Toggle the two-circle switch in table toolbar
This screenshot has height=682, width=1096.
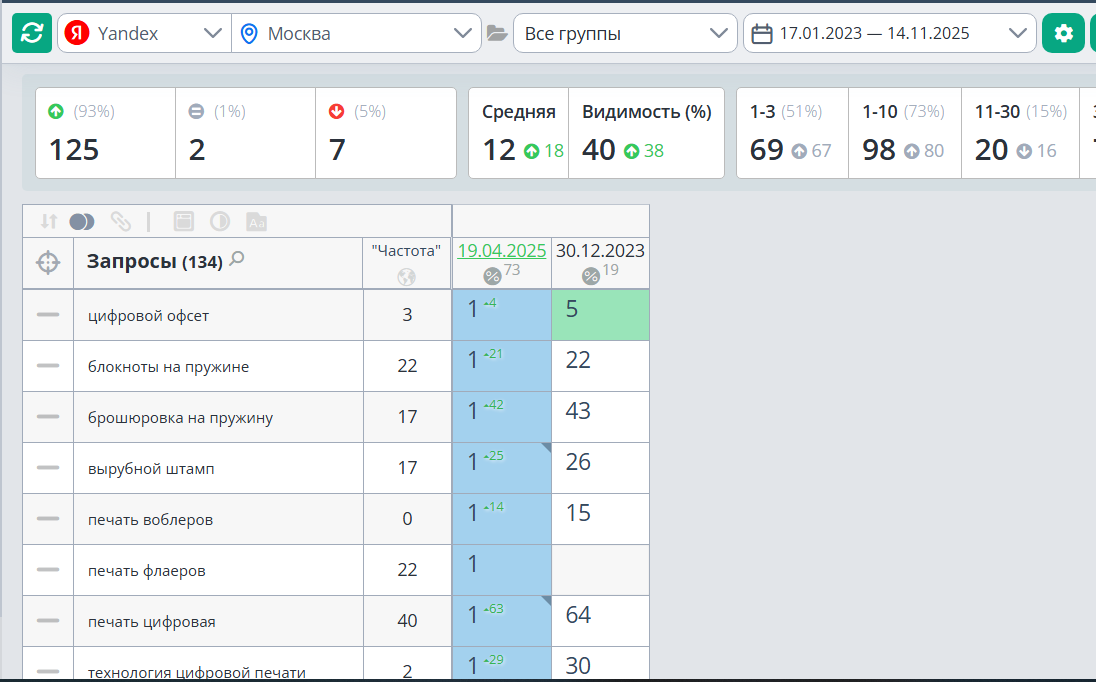[82, 222]
